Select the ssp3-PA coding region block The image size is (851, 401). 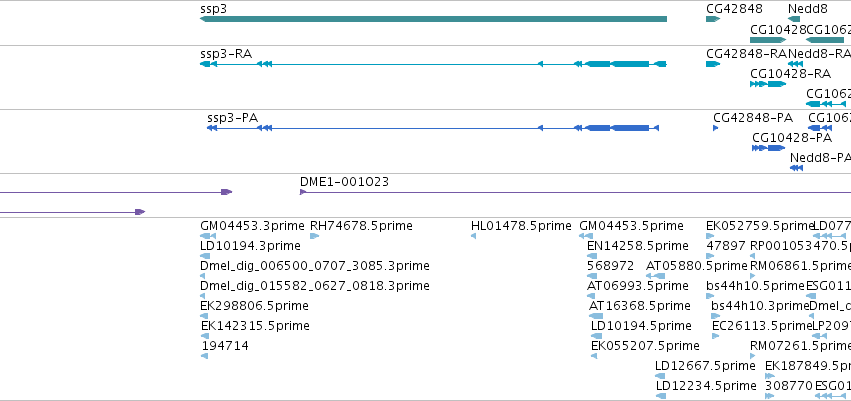pos(630,128)
